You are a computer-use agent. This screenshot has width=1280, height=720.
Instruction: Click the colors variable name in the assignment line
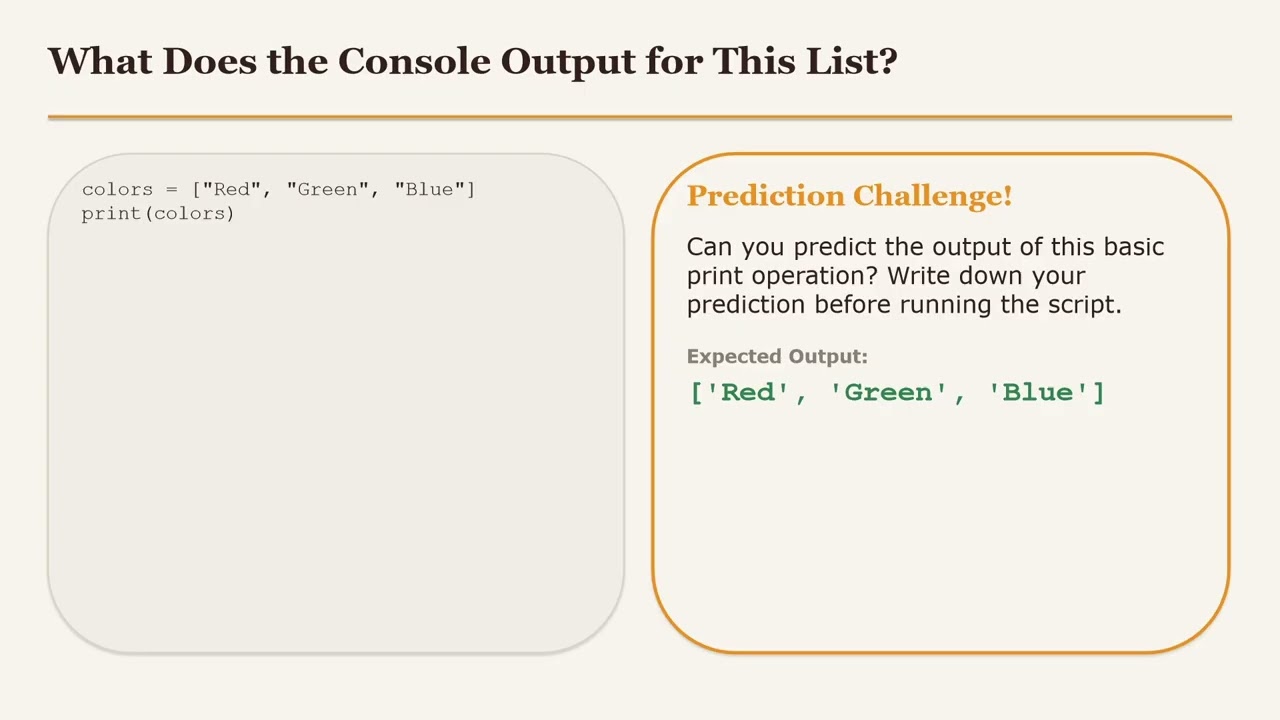(x=117, y=189)
